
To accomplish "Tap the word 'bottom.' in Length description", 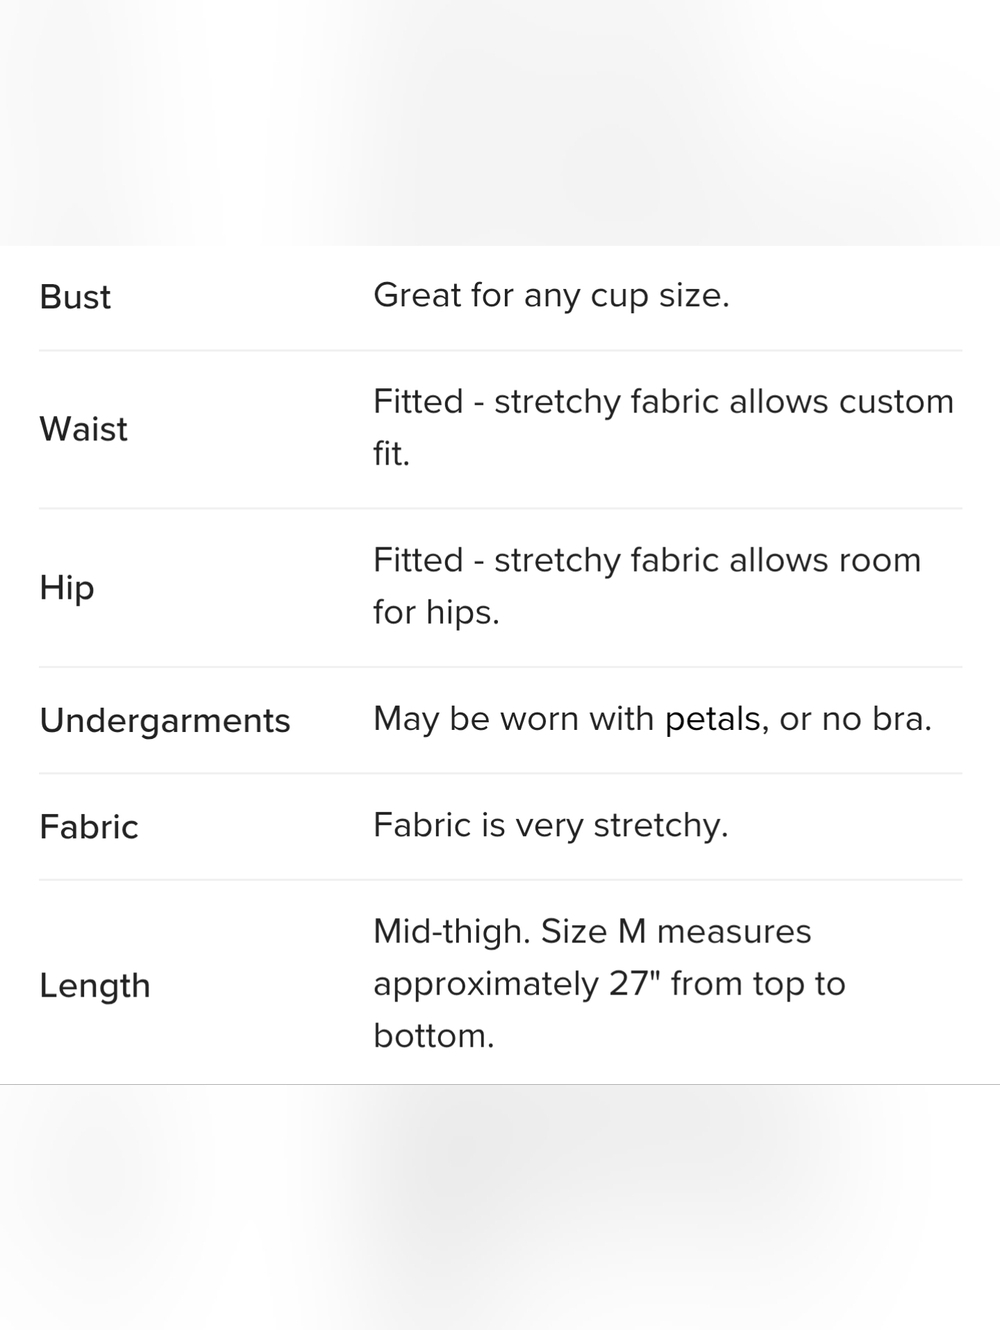I will point(434,1036).
